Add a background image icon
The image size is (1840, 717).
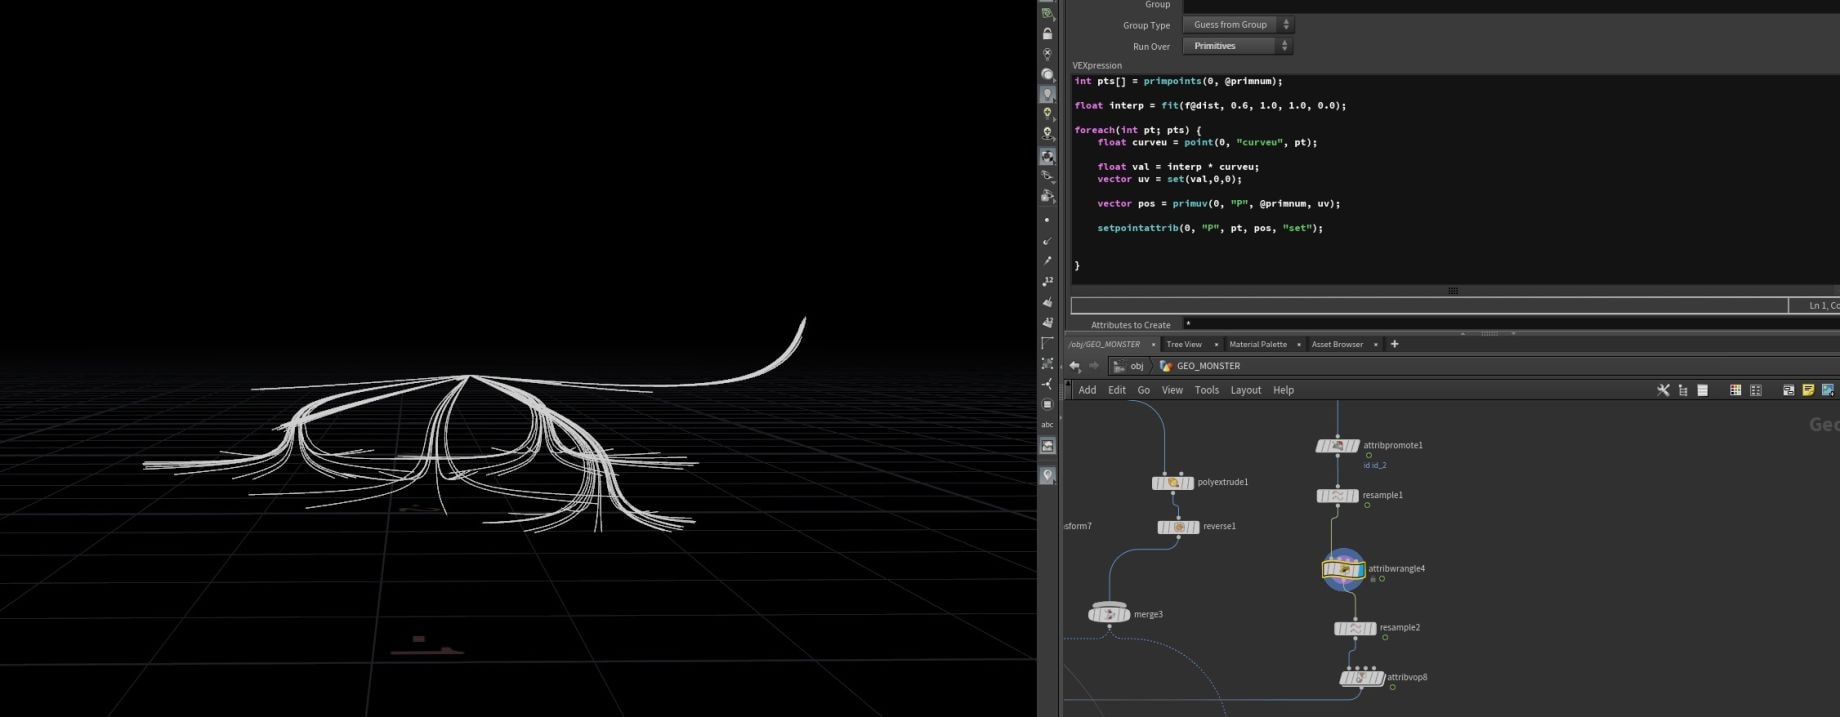point(1828,390)
